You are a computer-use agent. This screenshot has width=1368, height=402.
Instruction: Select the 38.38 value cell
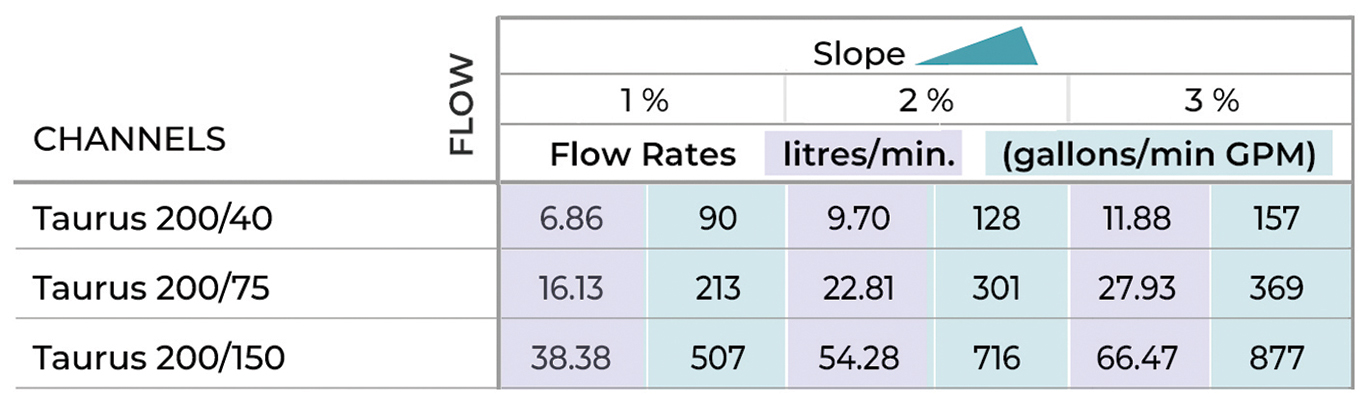point(573,357)
